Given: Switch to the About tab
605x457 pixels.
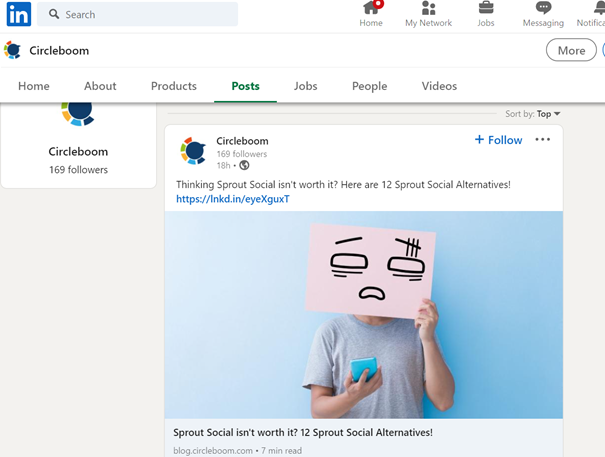Looking at the screenshot, I should (x=100, y=86).
